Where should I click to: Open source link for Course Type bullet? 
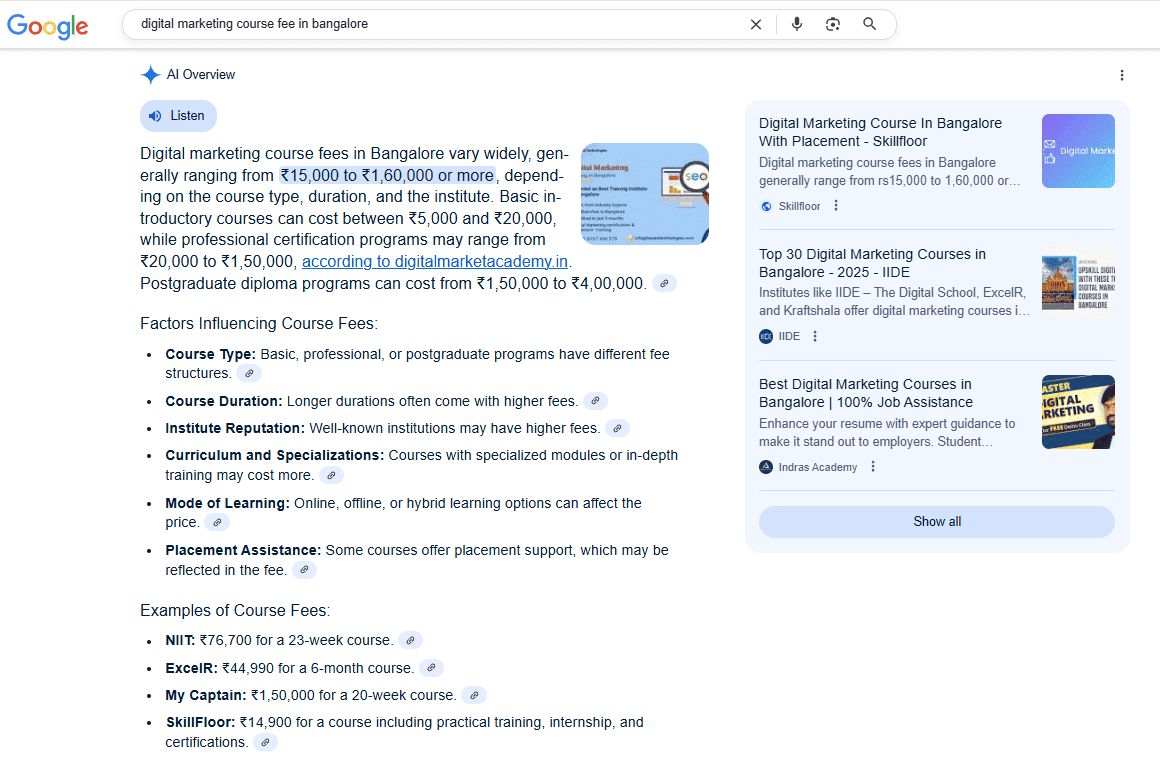[249, 374]
